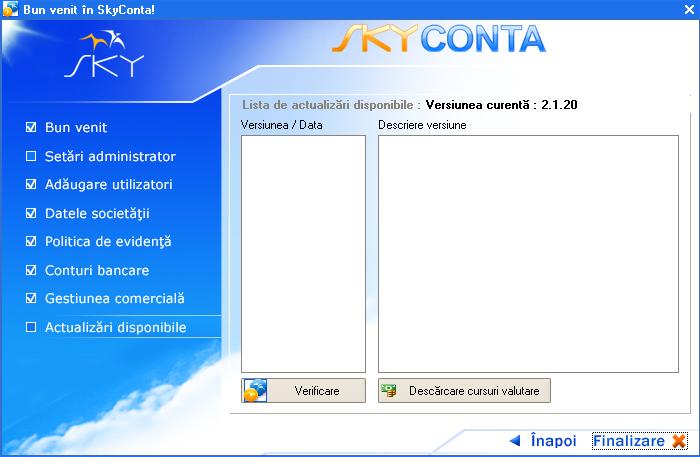Go back with Înapoi link
This screenshot has height=457, width=700.
pyautogui.click(x=553, y=441)
